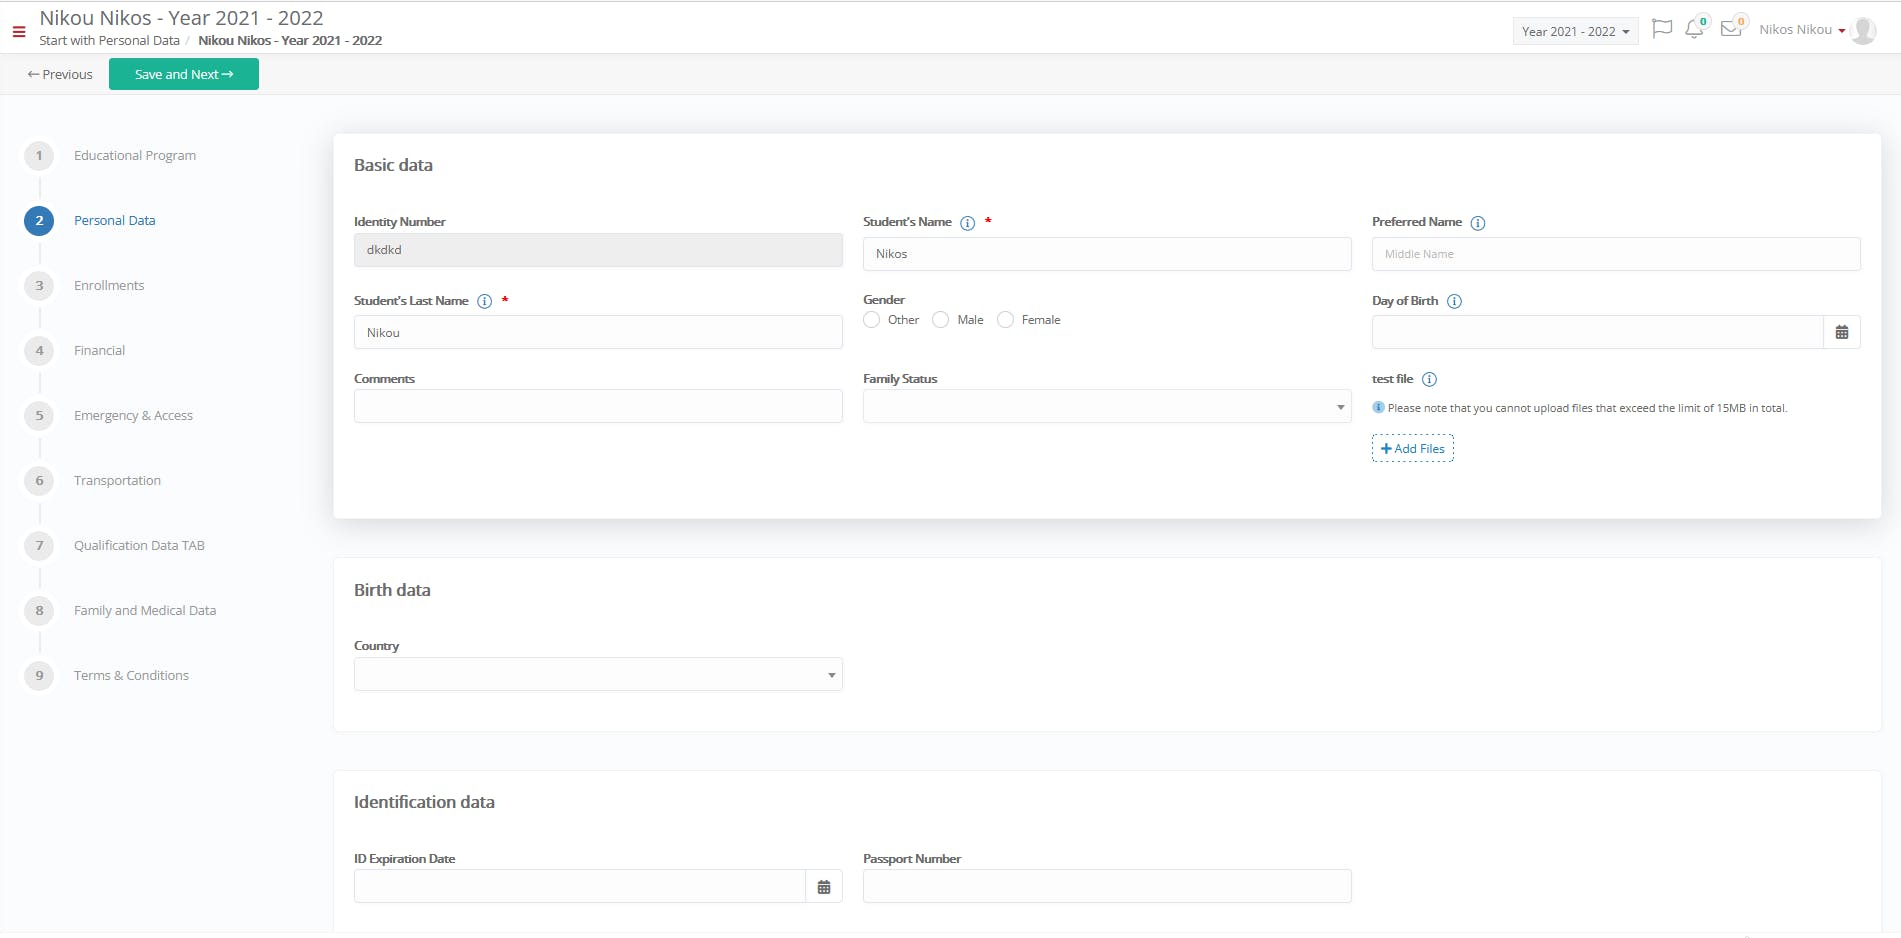
Task: Click step 1 circle icon
Action: pos(39,155)
